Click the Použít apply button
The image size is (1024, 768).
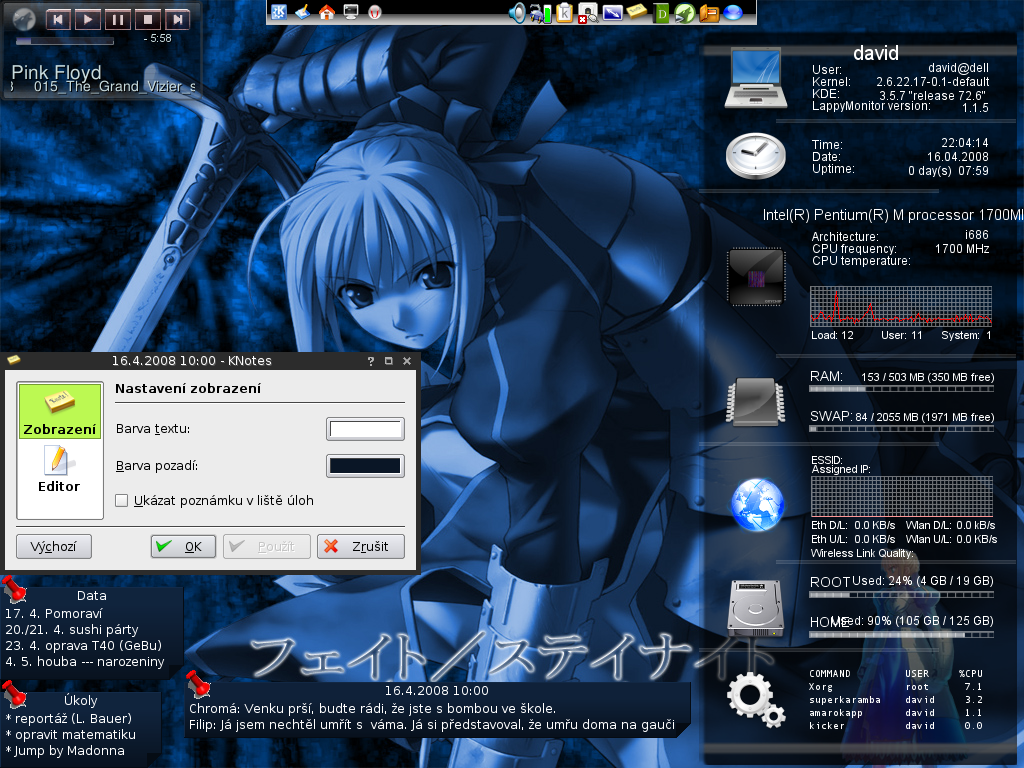[266, 547]
